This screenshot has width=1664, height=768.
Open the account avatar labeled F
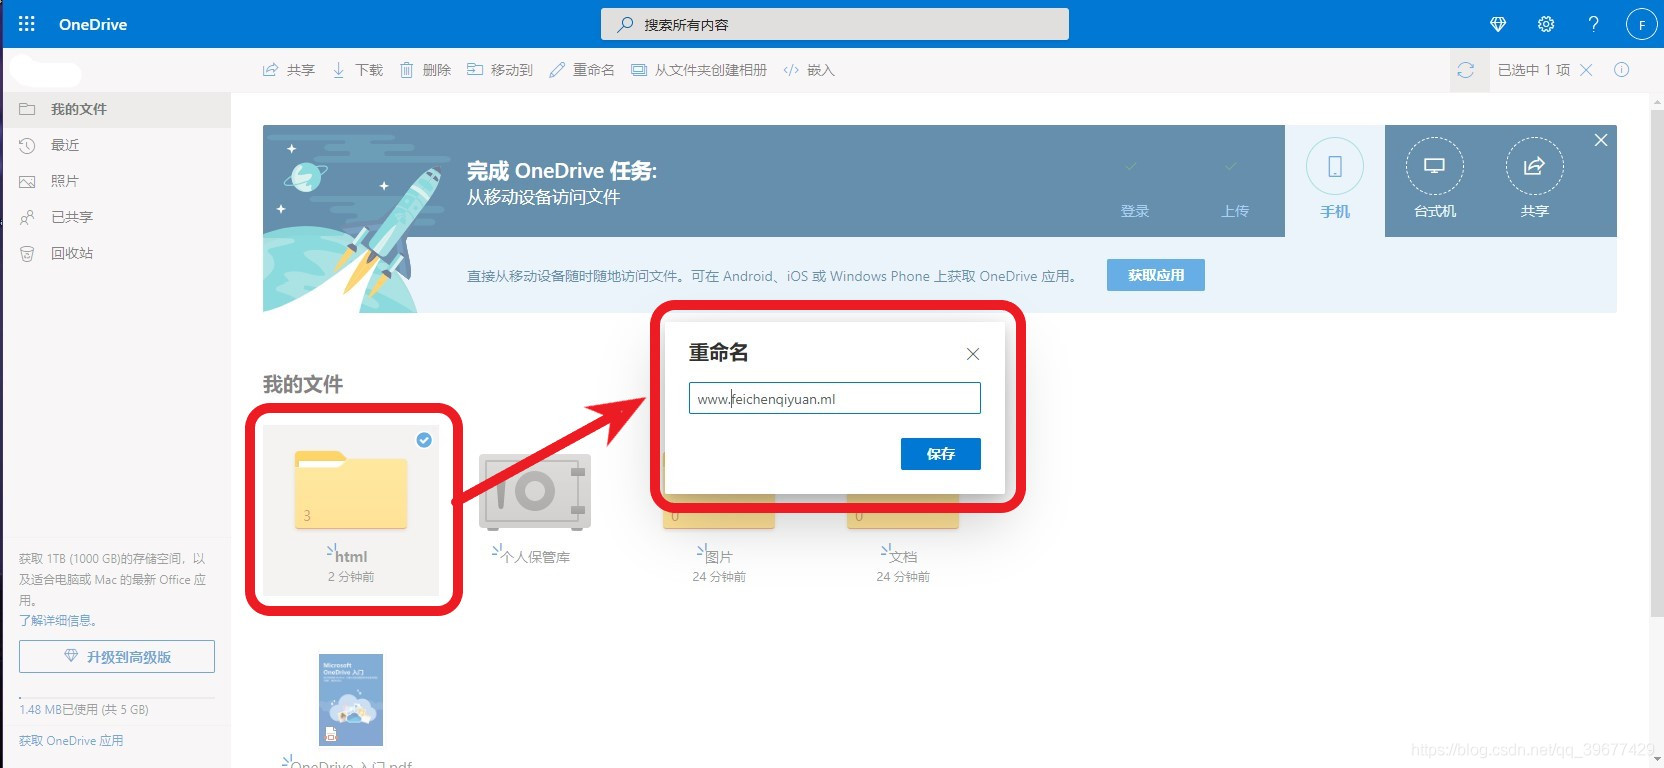coord(1642,24)
